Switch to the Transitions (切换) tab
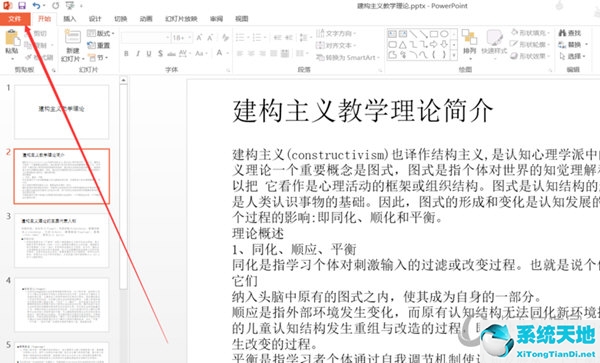Image resolution: width=600 pixels, height=363 pixels. coord(121,19)
